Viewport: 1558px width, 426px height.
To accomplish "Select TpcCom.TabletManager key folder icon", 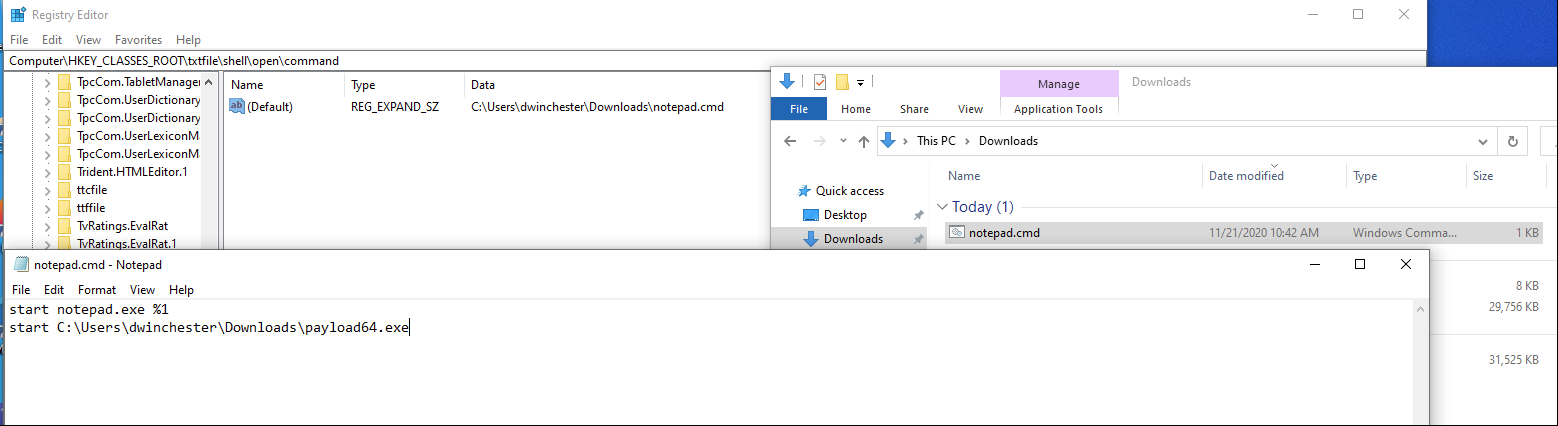I will (64, 82).
